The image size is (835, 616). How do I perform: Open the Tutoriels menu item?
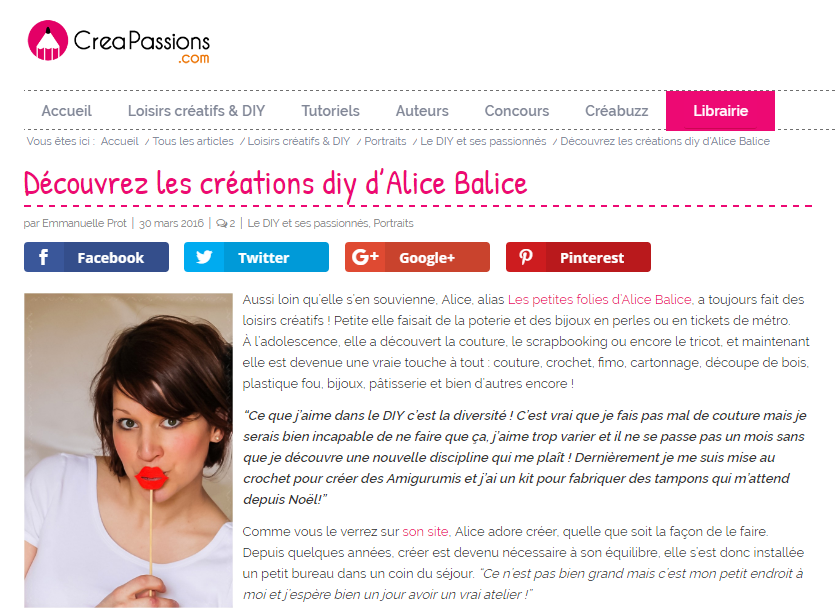pyautogui.click(x=331, y=111)
